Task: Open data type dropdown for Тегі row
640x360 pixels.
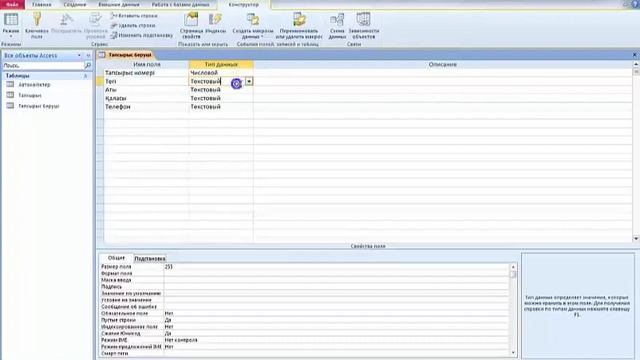Action: [x=249, y=81]
